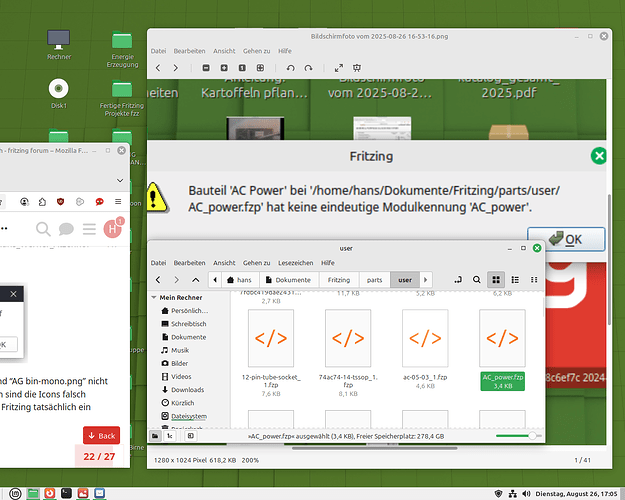
Task: Switch file manager to icon grid view
Action: click(495, 280)
